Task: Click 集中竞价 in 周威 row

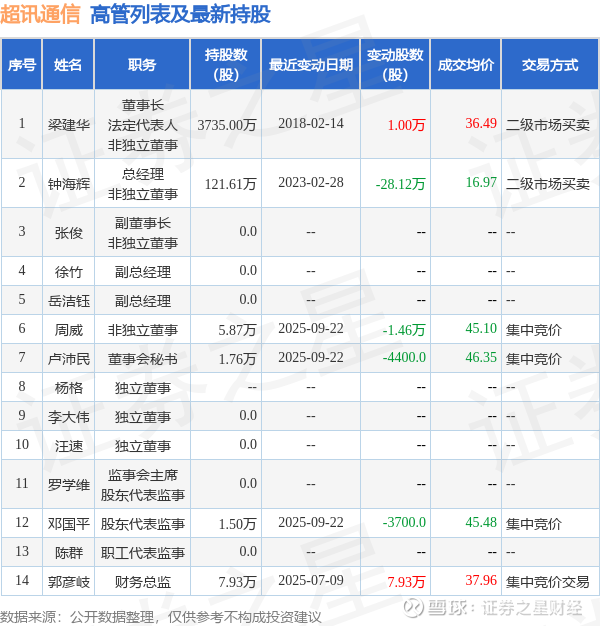Action: pos(534,330)
